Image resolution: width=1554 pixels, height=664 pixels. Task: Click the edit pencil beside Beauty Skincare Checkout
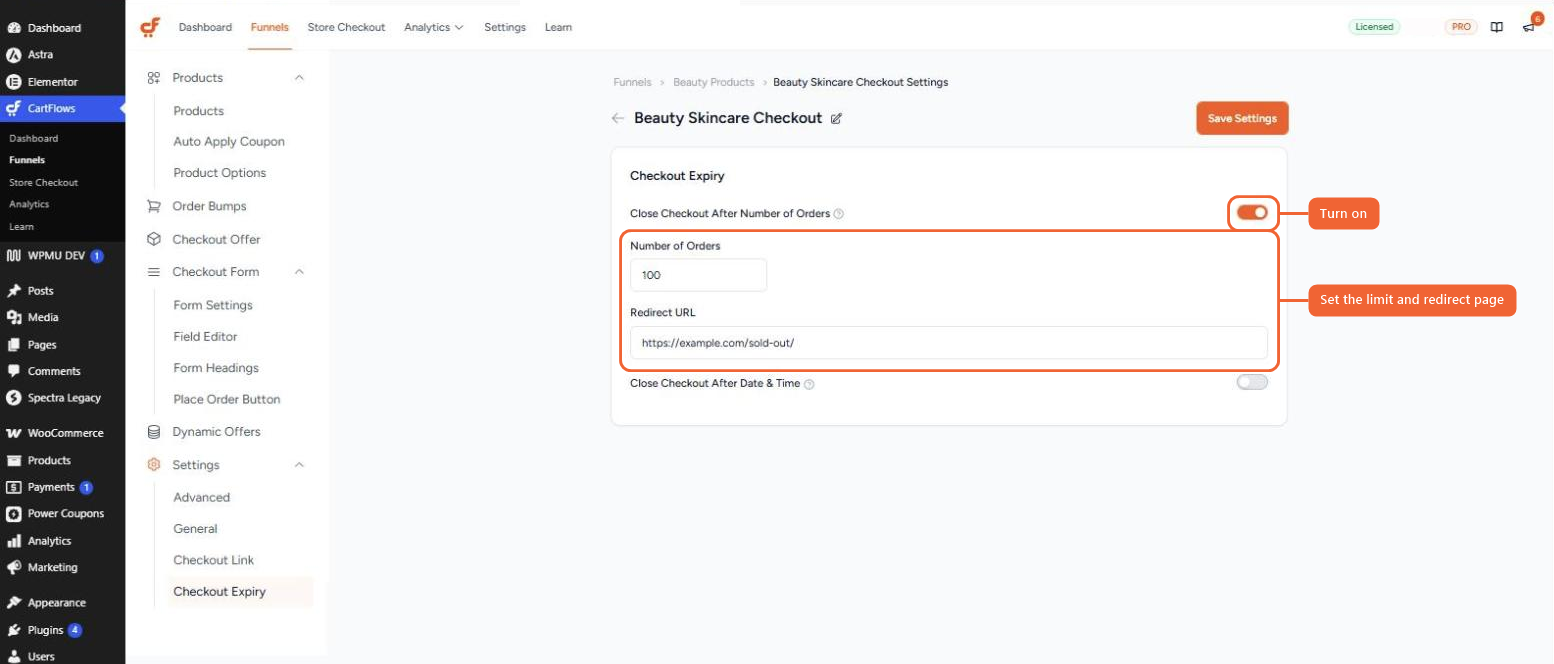click(836, 118)
